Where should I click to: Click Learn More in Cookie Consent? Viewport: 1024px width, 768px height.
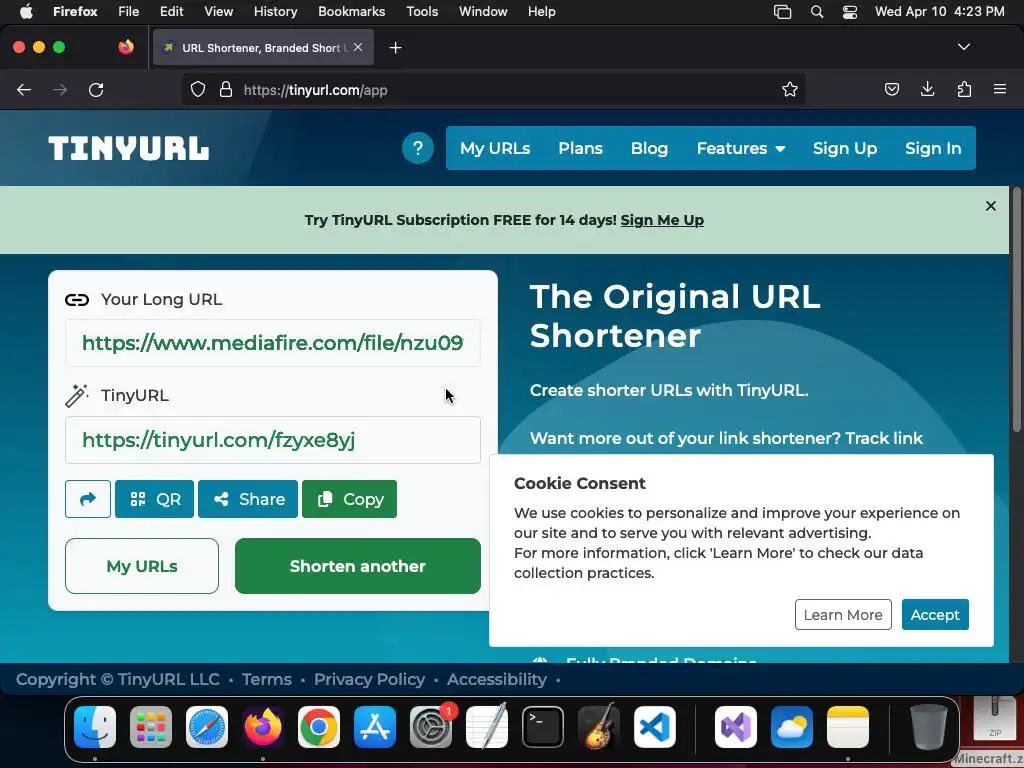(x=843, y=615)
